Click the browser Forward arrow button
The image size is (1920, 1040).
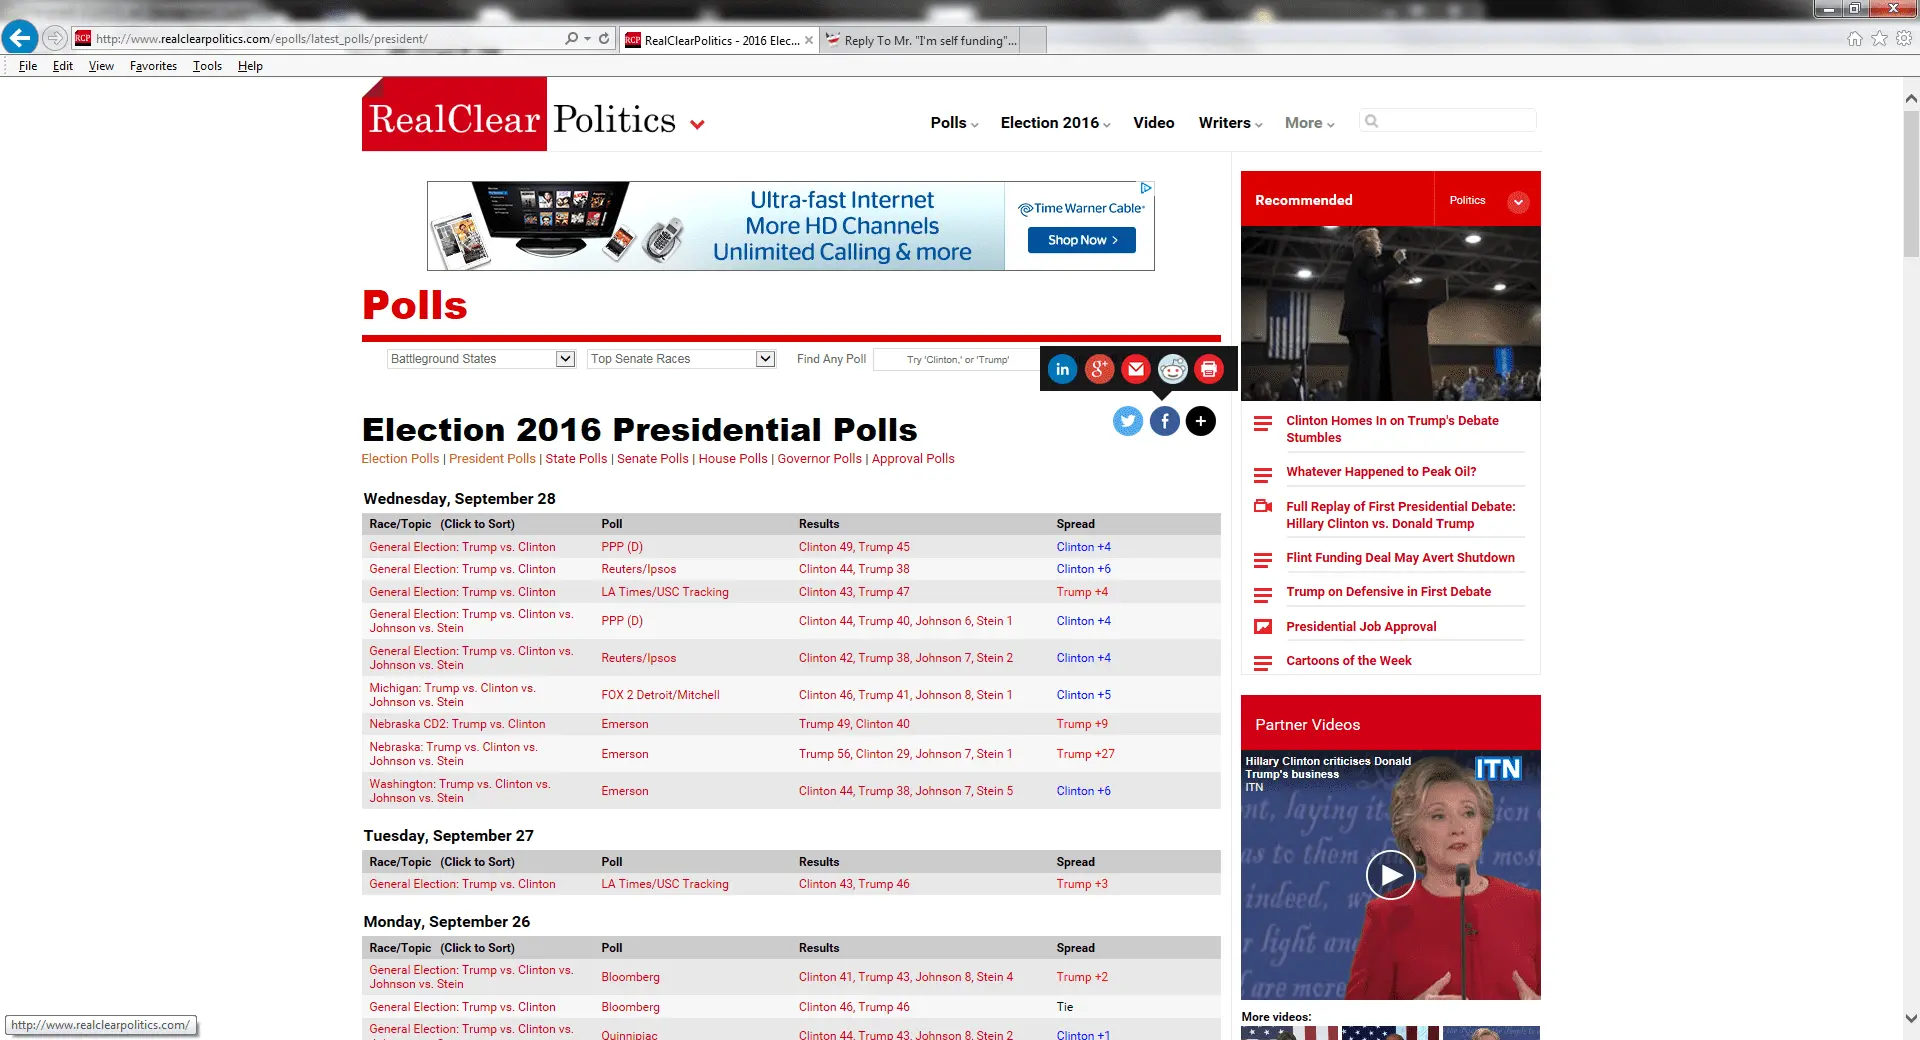pos(55,38)
